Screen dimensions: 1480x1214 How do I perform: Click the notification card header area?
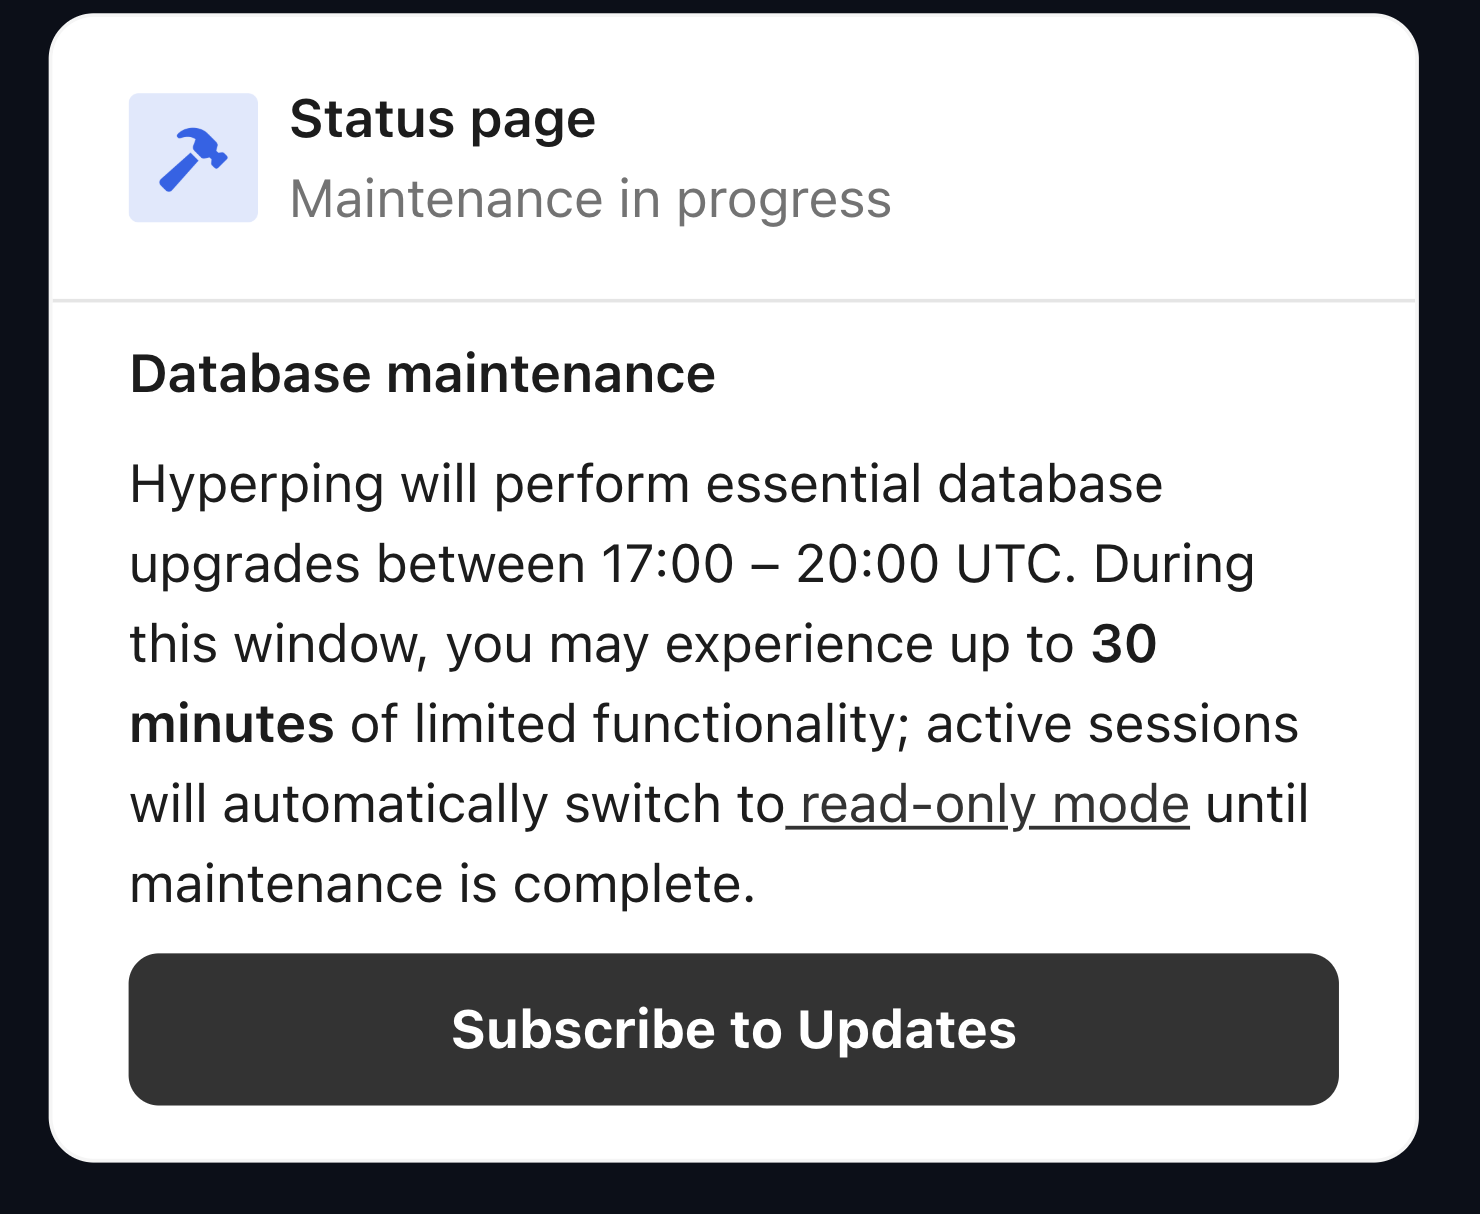coord(740,157)
